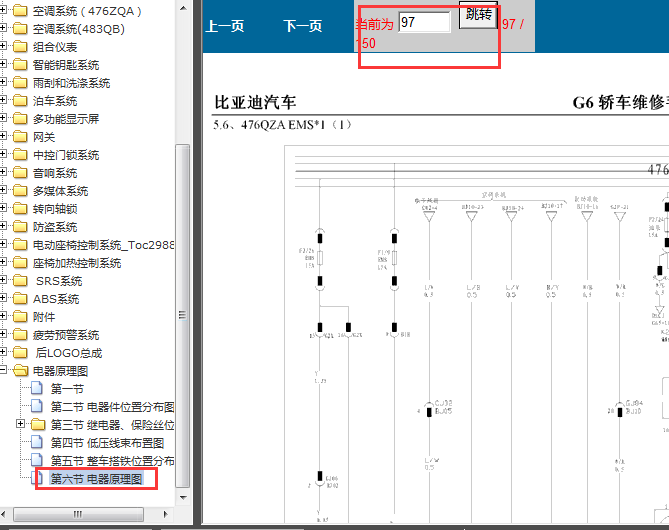Click the document icon beside 第一节
The height and width of the screenshot is (530, 669).
coord(37,388)
